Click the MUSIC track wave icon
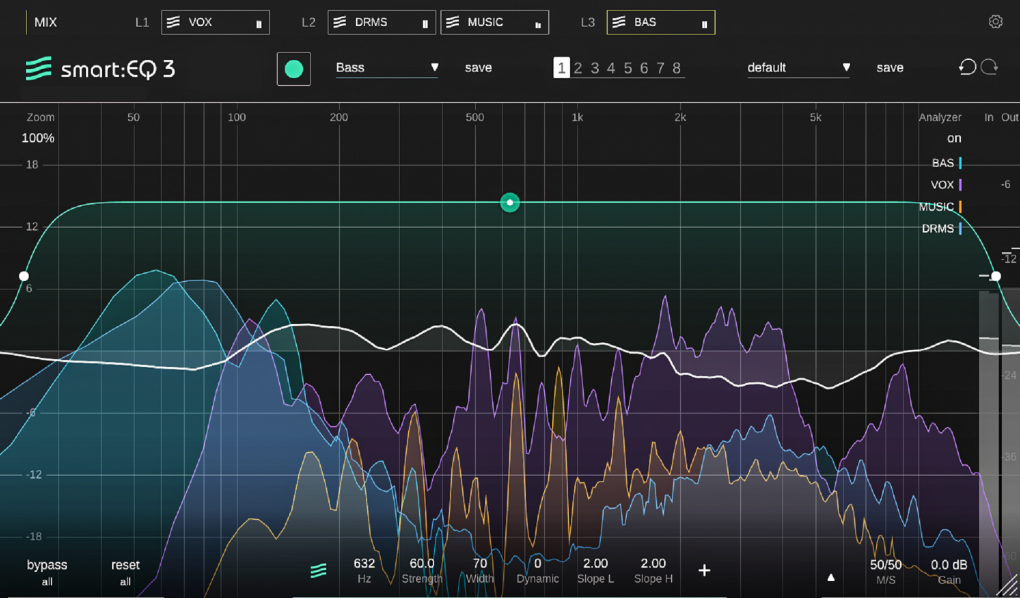The width and height of the screenshot is (1020, 598). tap(452, 22)
